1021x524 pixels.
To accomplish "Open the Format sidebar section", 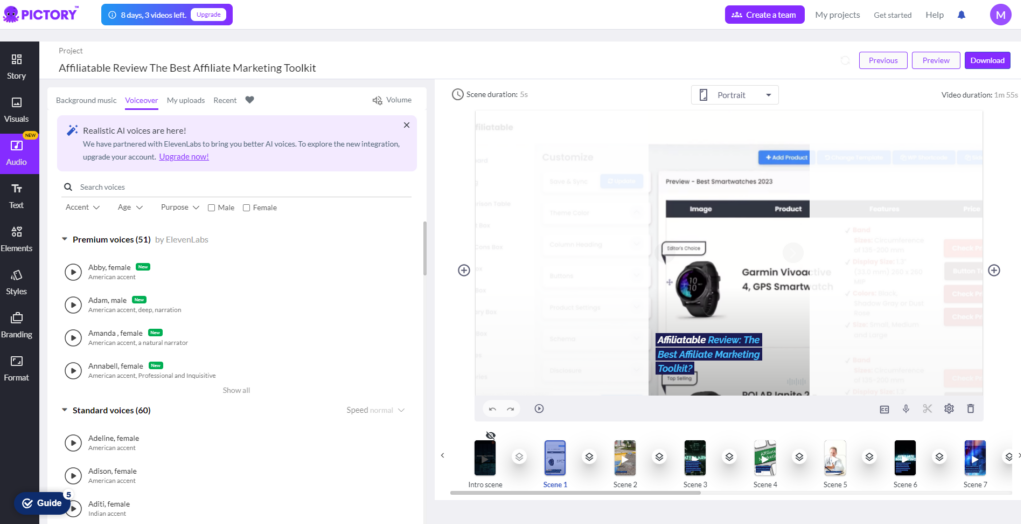I will click(x=17, y=367).
